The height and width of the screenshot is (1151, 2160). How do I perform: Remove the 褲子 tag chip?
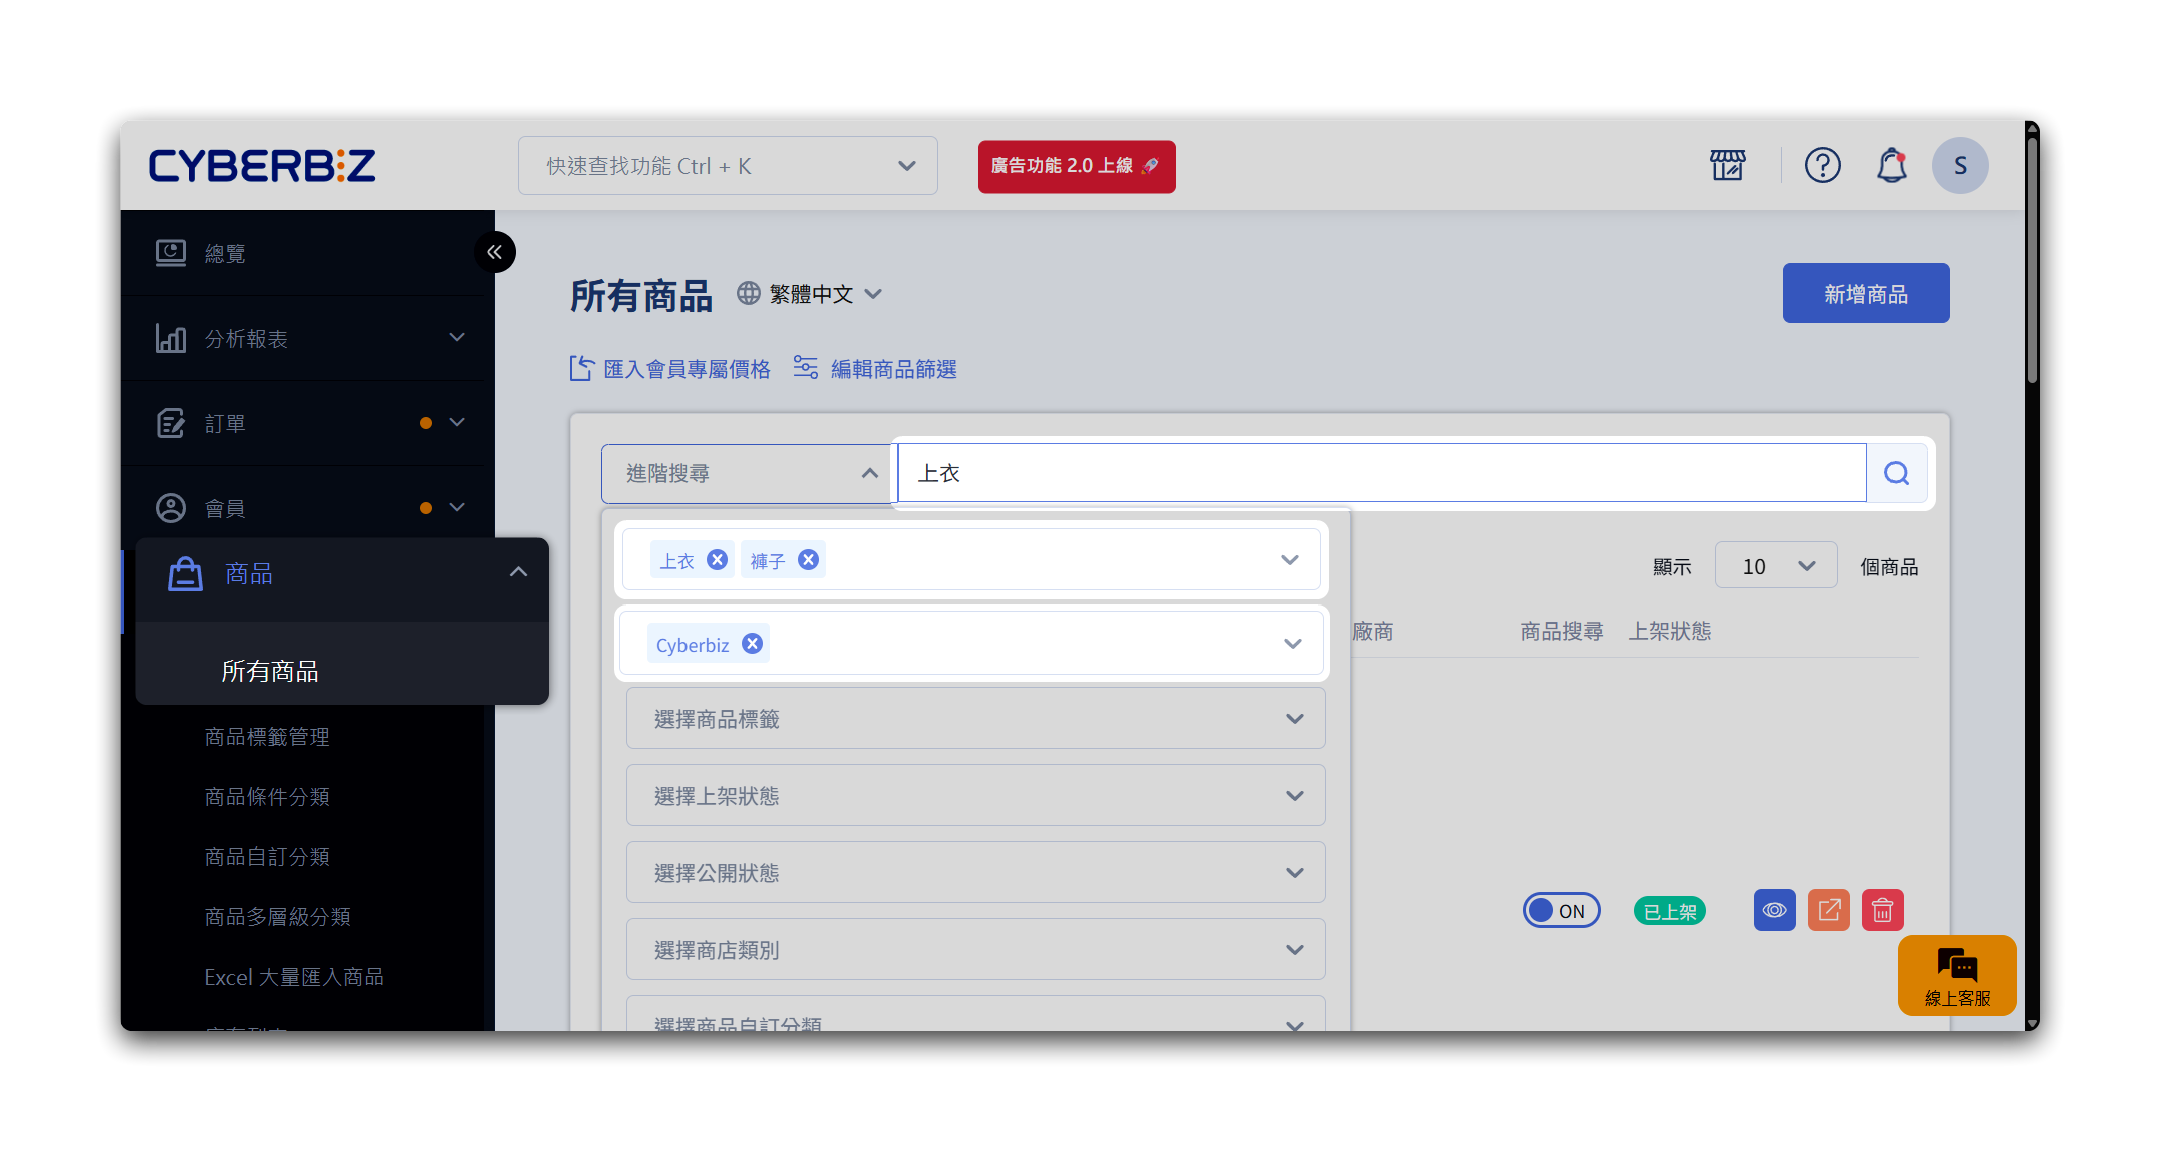point(809,560)
